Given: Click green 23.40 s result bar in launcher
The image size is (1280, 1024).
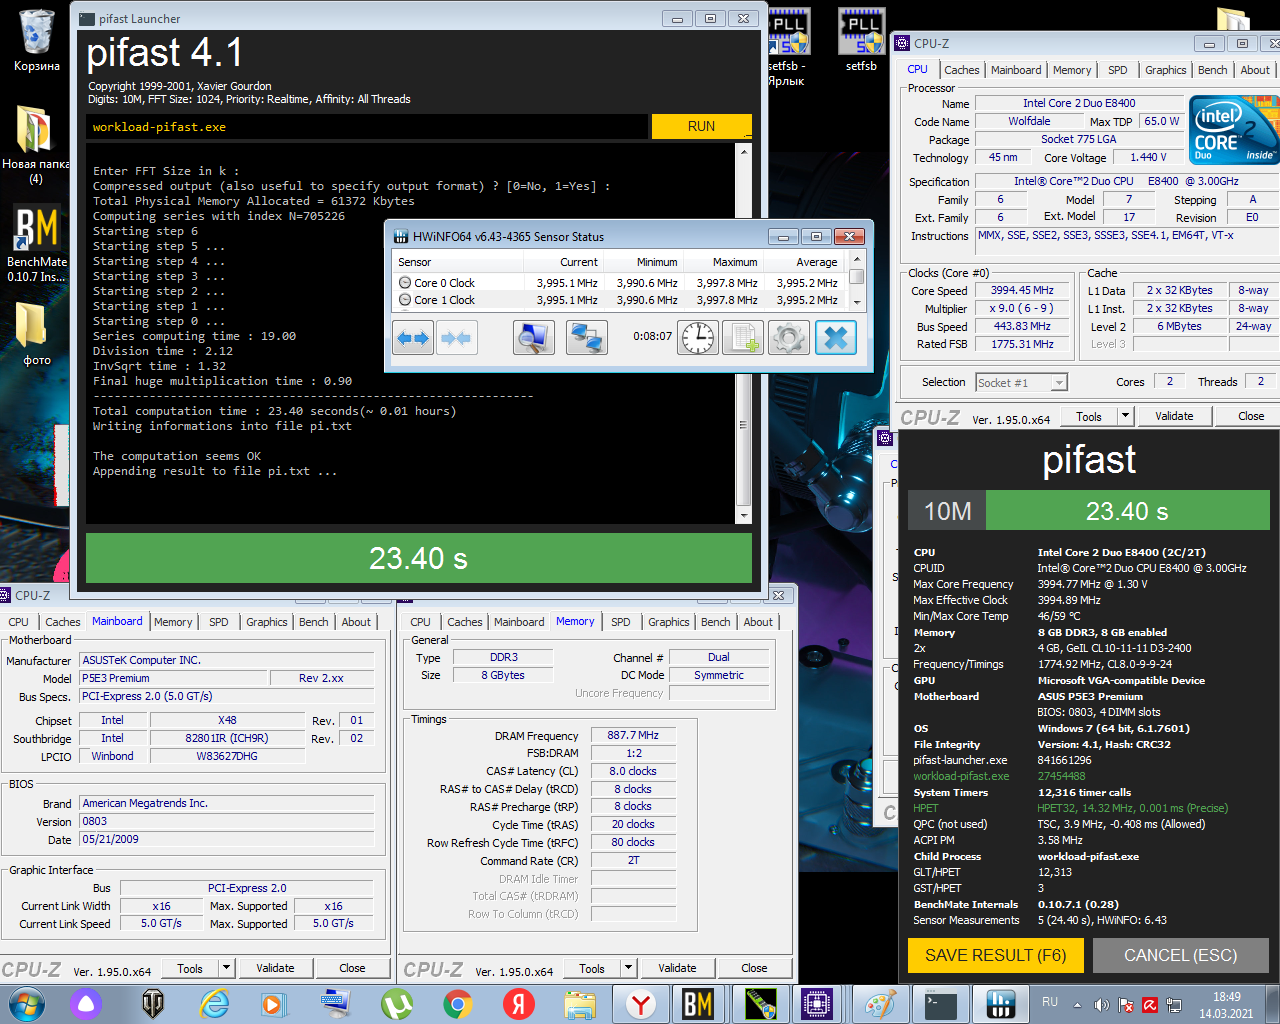Looking at the screenshot, I should click(x=419, y=558).
